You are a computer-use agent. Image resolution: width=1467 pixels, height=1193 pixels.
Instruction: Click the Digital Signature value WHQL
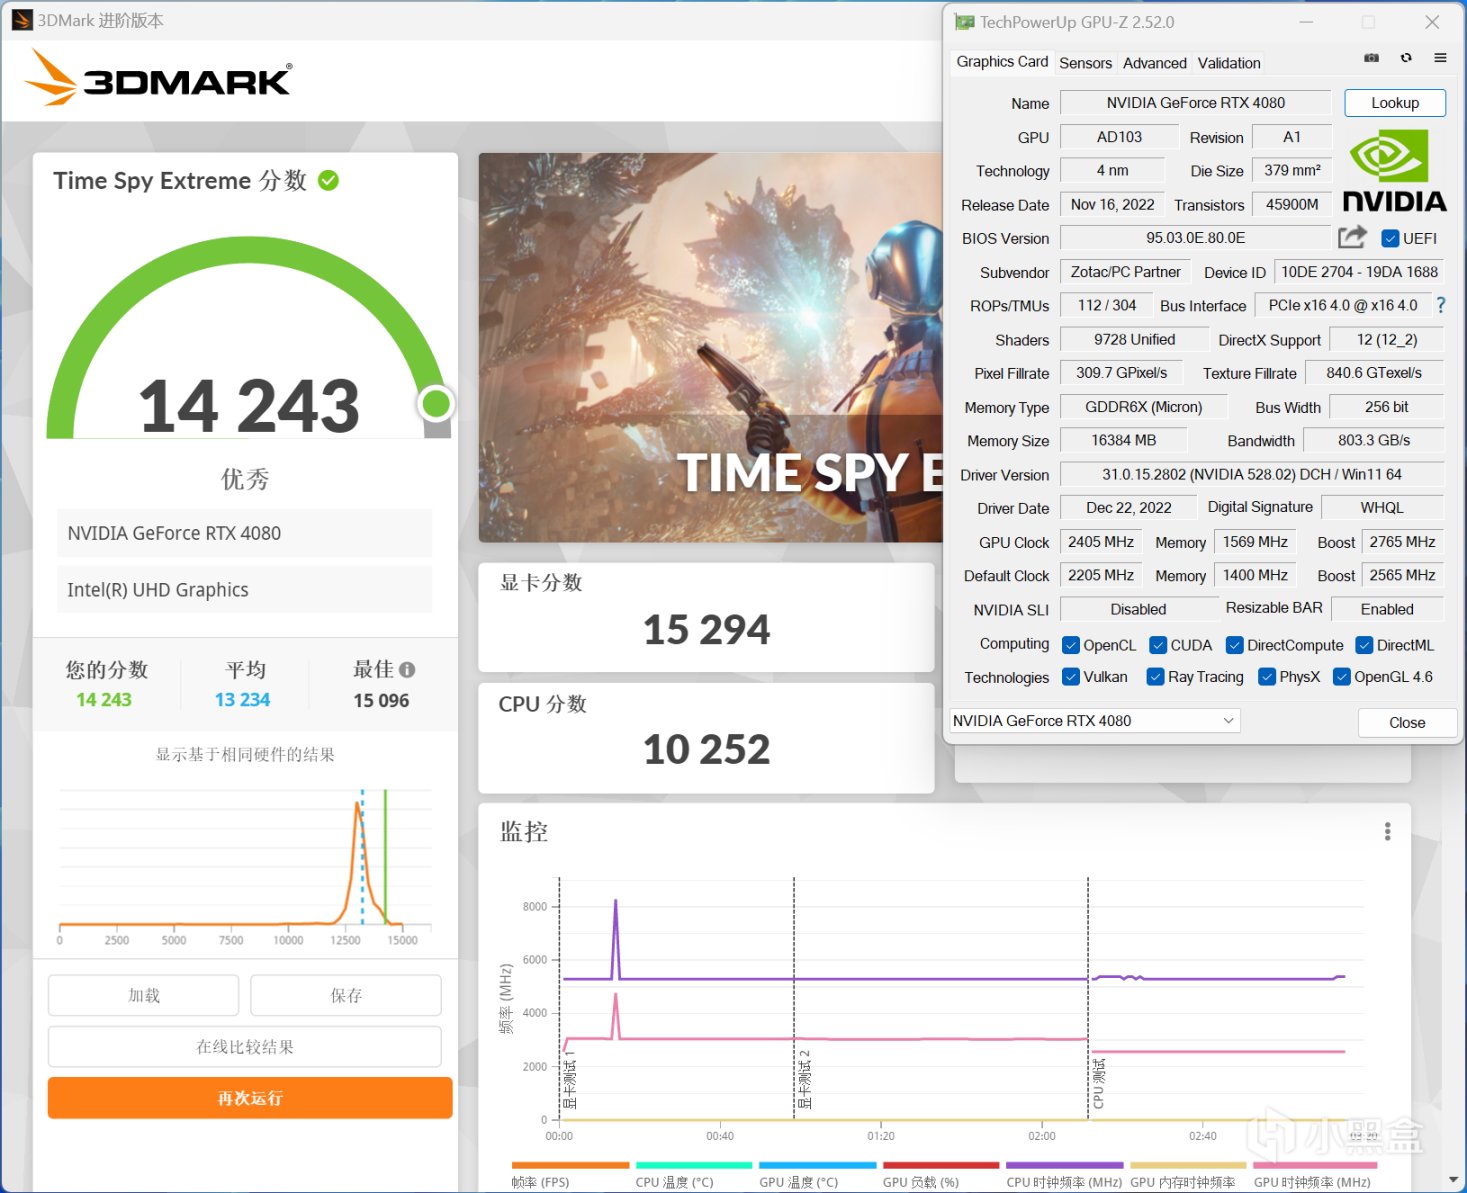tap(1382, 507)
